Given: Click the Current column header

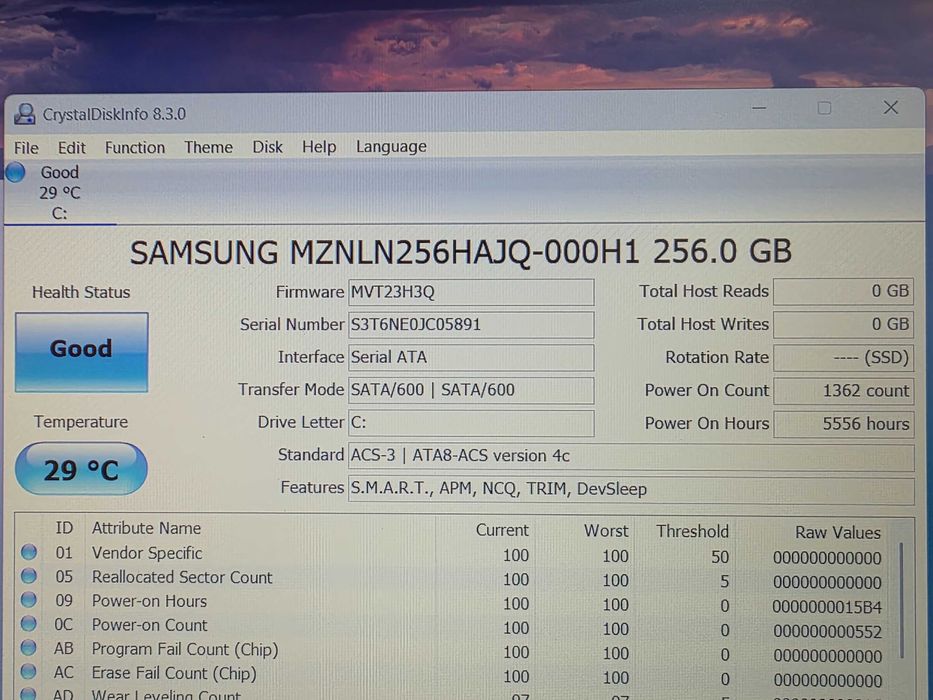Looking at the screenshot, I should tap(502, 530).
